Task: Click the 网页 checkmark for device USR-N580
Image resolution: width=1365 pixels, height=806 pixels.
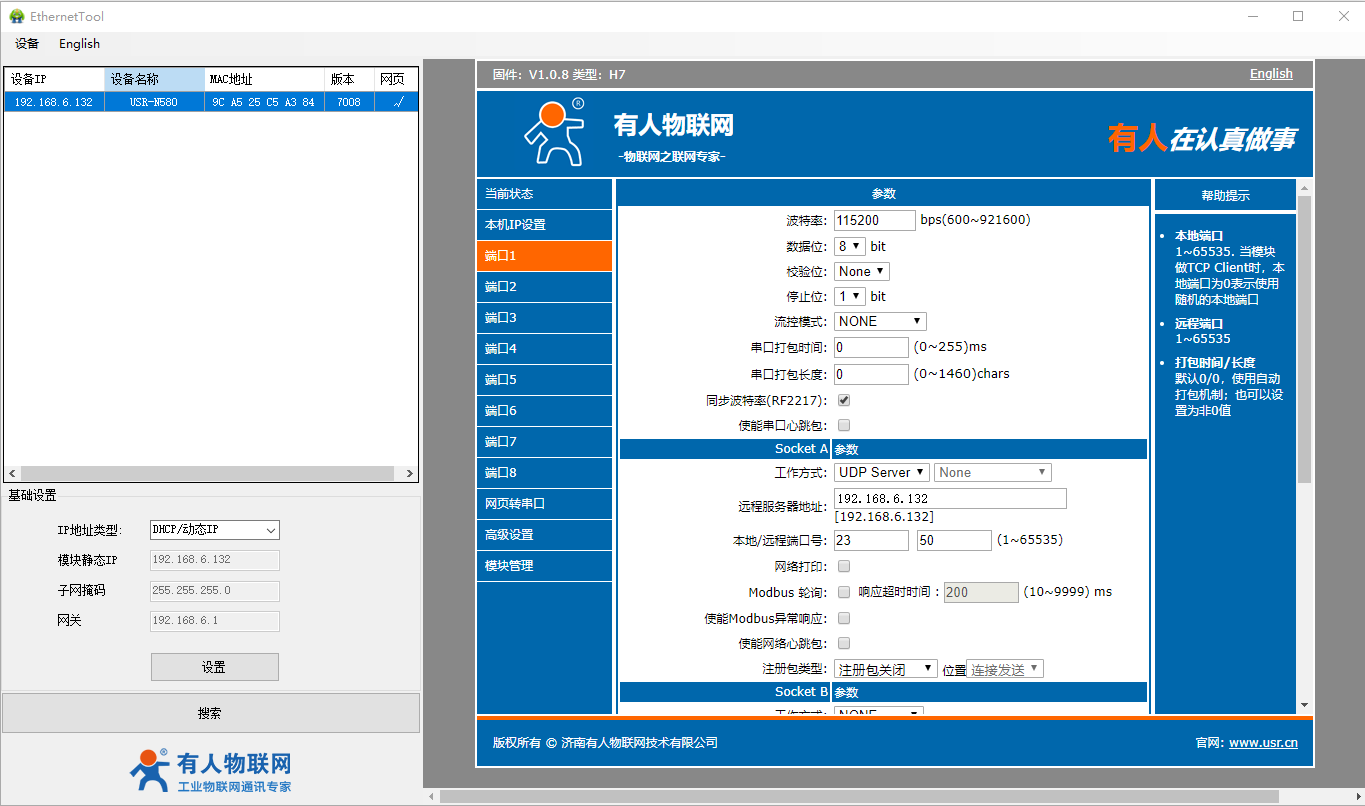Action: point(397,102)
